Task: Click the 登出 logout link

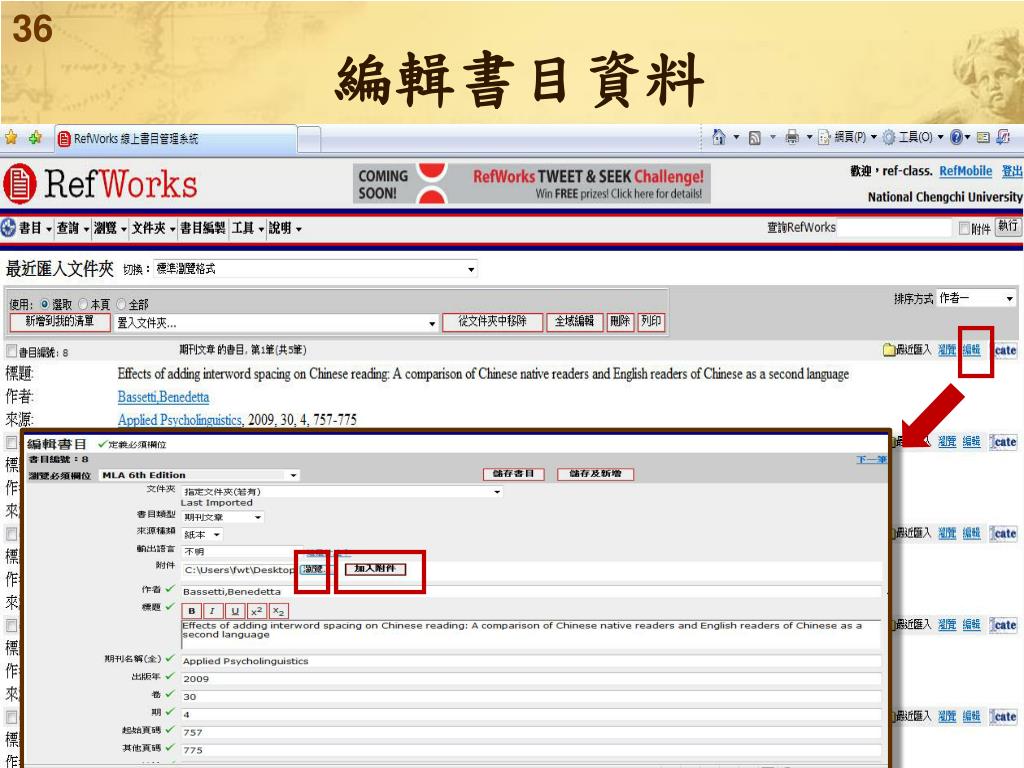Action: 1012,171
